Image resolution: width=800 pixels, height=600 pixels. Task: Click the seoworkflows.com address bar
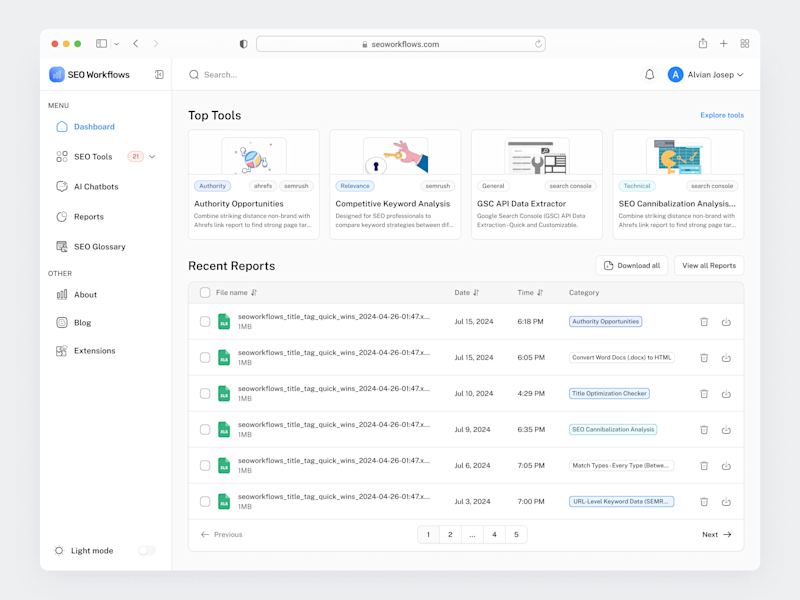(x=401, y=44)
